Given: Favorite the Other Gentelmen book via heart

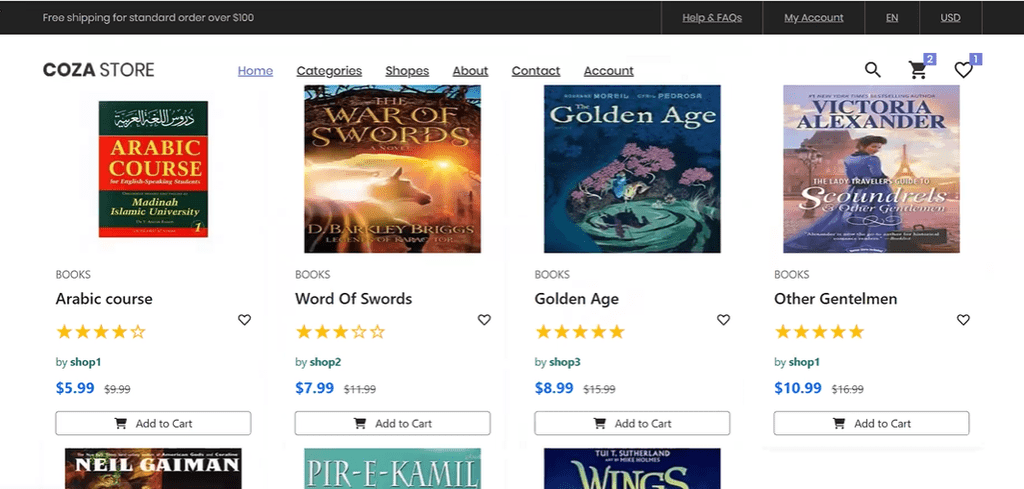Looking at the screenshot, I should click(963, 320).
